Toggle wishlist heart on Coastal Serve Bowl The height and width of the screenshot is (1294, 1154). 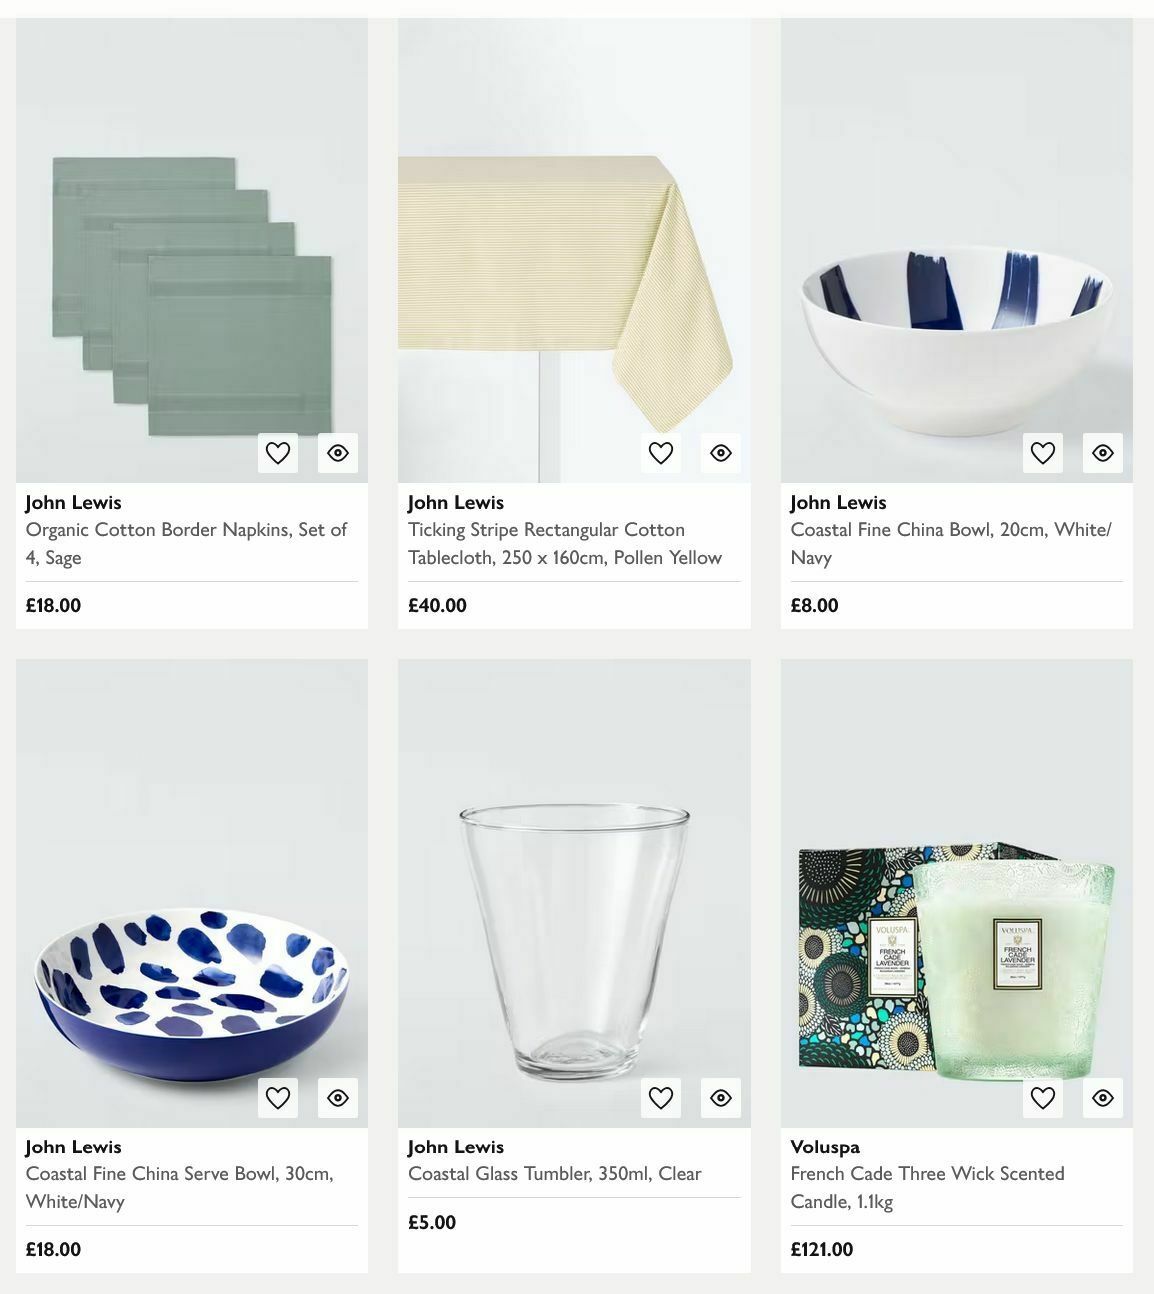point(277,1097)
